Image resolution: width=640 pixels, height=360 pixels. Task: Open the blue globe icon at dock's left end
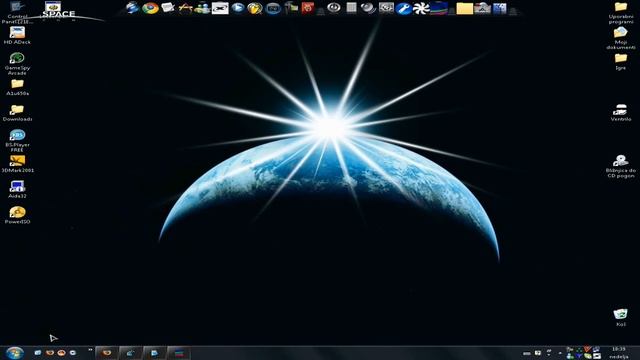[x=132, y=8]
